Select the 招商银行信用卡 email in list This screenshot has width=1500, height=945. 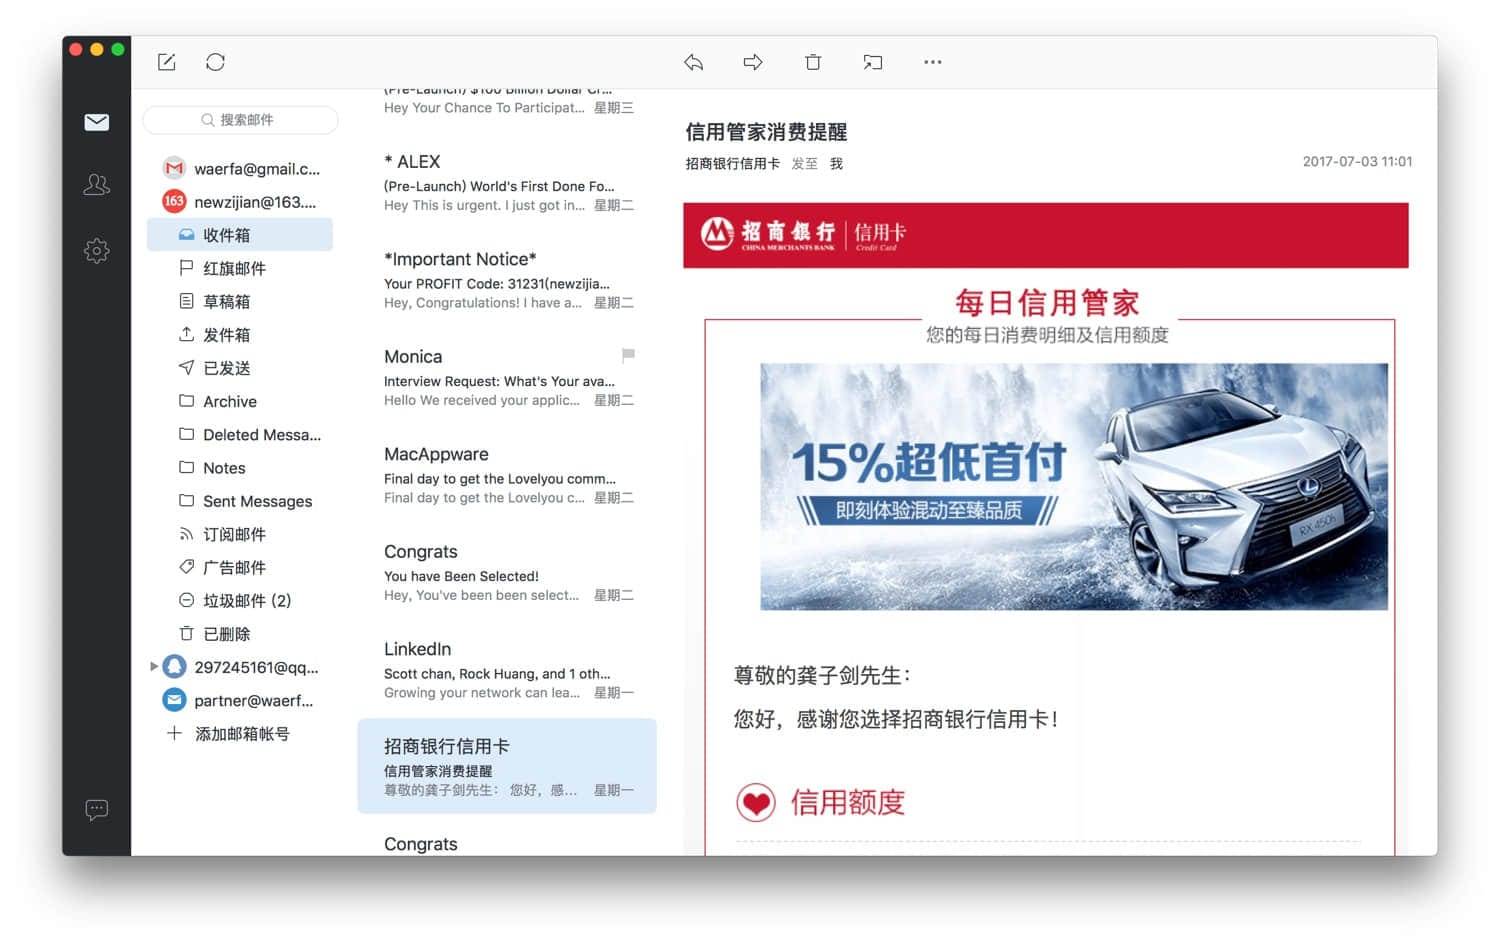507,766
